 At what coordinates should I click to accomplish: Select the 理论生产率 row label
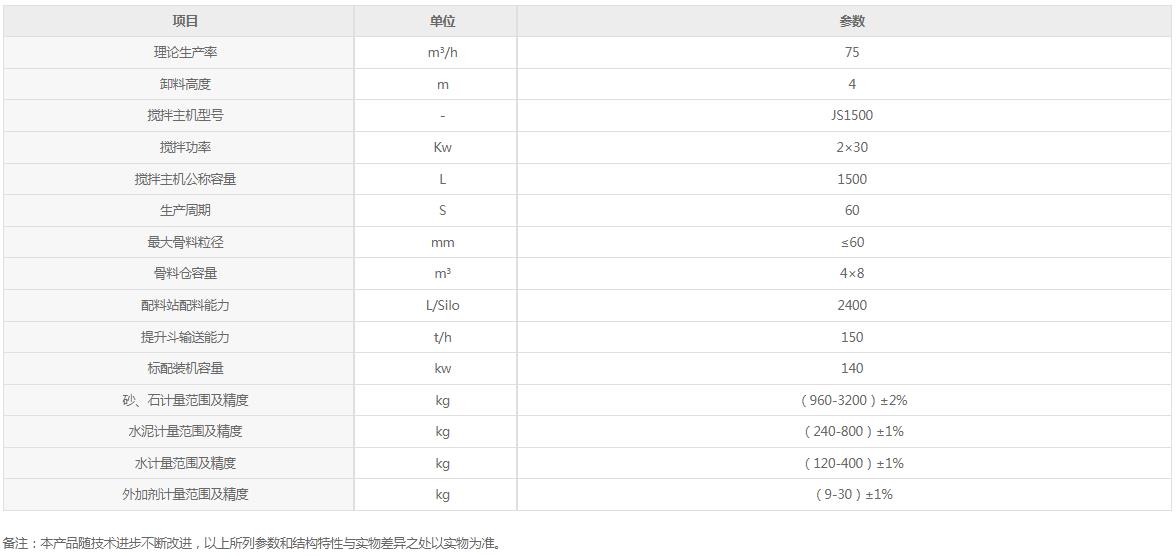click(x=178, y=53)
